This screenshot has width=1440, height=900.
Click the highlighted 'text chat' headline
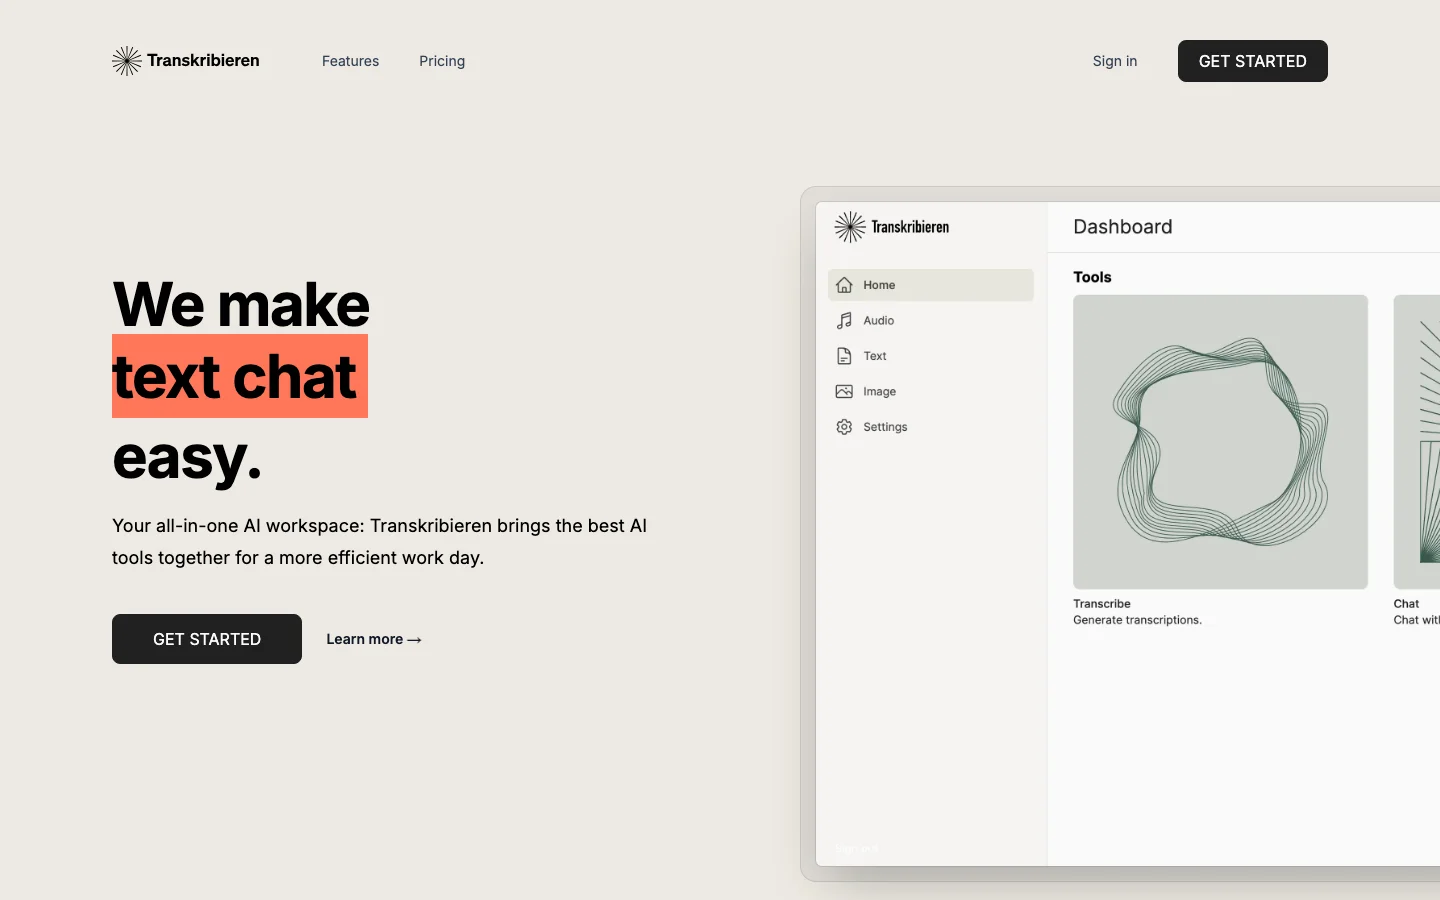pyautogui.click(x=240, y=376)
